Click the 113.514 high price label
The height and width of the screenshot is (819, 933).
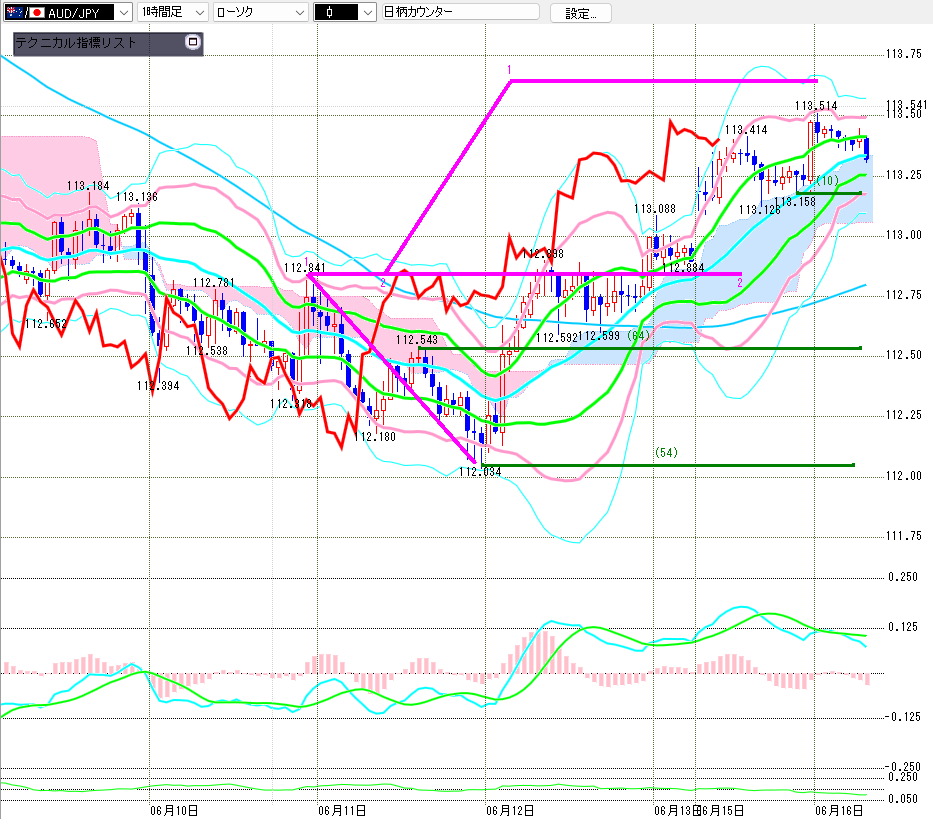pos(816,106)
